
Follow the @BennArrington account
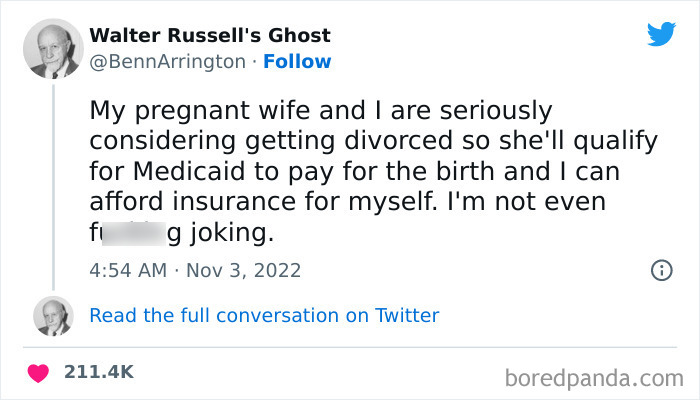pyautogui.click(x=298, y=61)
